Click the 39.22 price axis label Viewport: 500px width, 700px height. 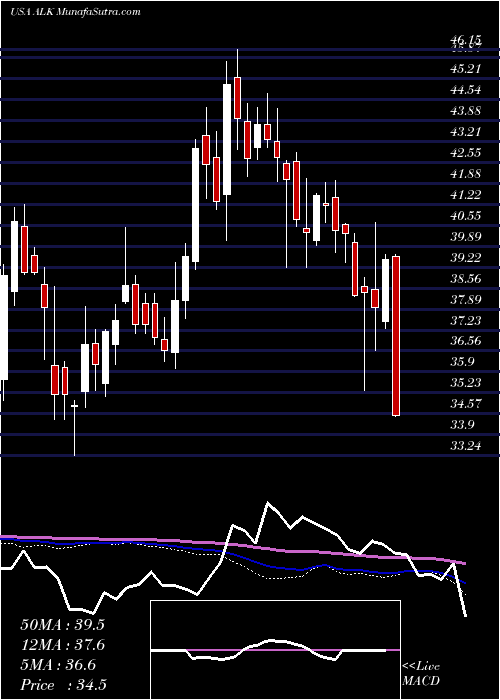coord(465,258)
